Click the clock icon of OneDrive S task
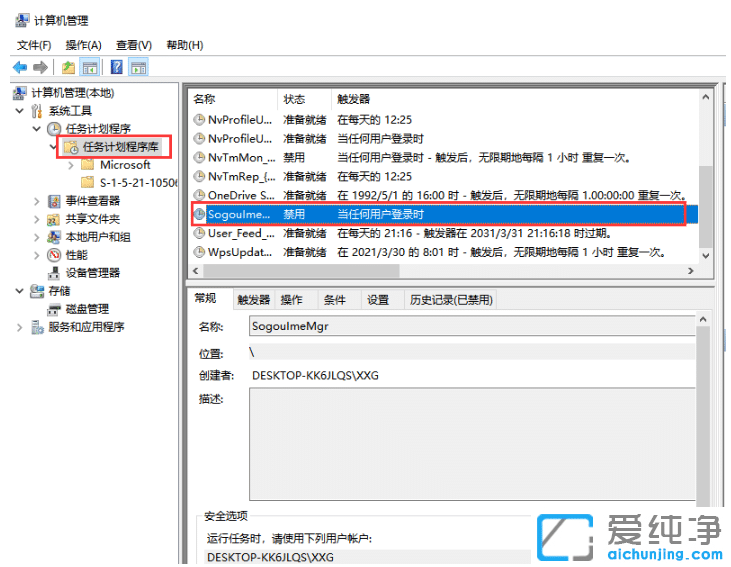Viewport: 731px width, 567px height. tap(199, 195)
